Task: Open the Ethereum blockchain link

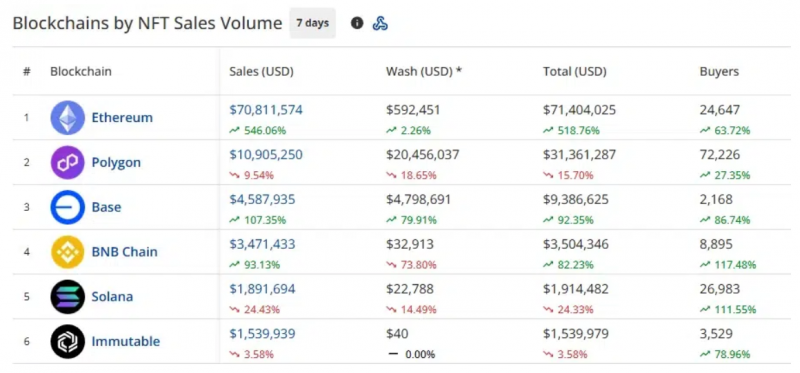Action: tap(122, 117)
